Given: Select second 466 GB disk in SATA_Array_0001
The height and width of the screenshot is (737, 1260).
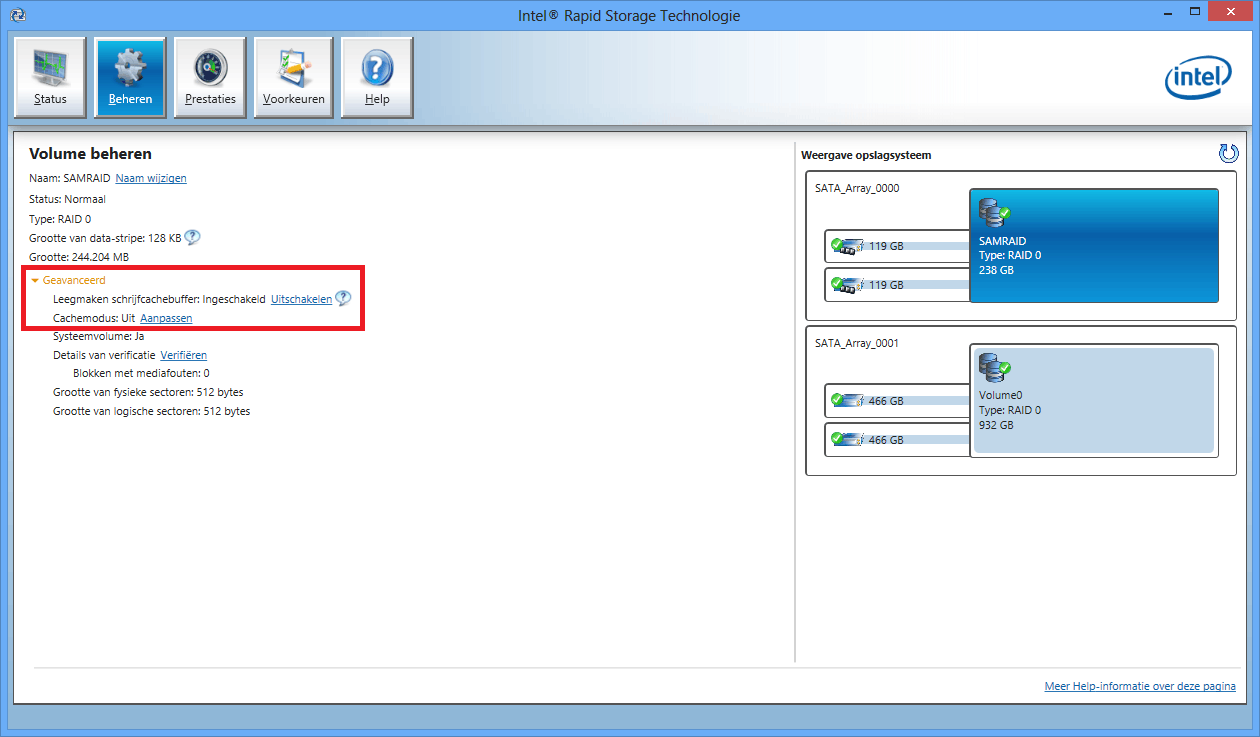Looking at the screenshot, I should [897, 439].
